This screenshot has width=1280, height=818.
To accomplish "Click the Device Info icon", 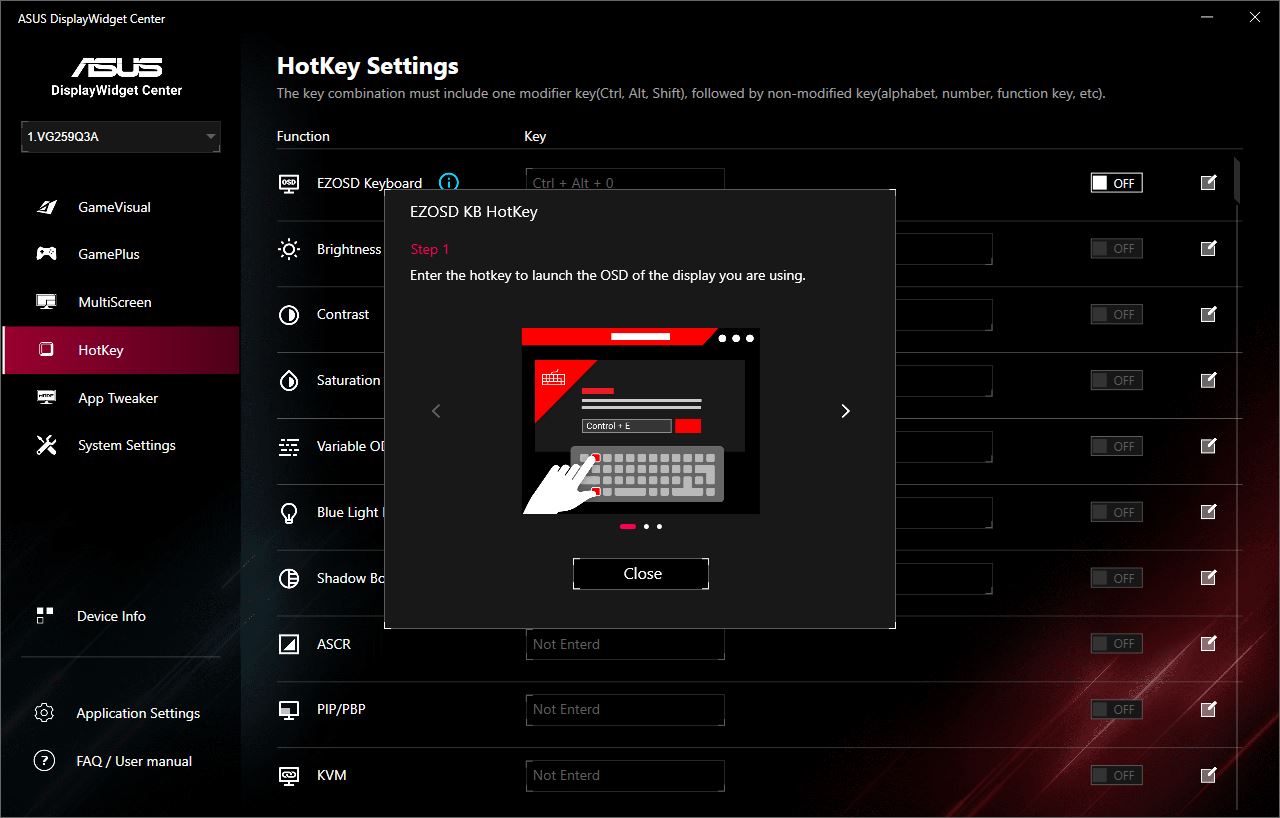I will pyautogui.click(x=44, y=616).
